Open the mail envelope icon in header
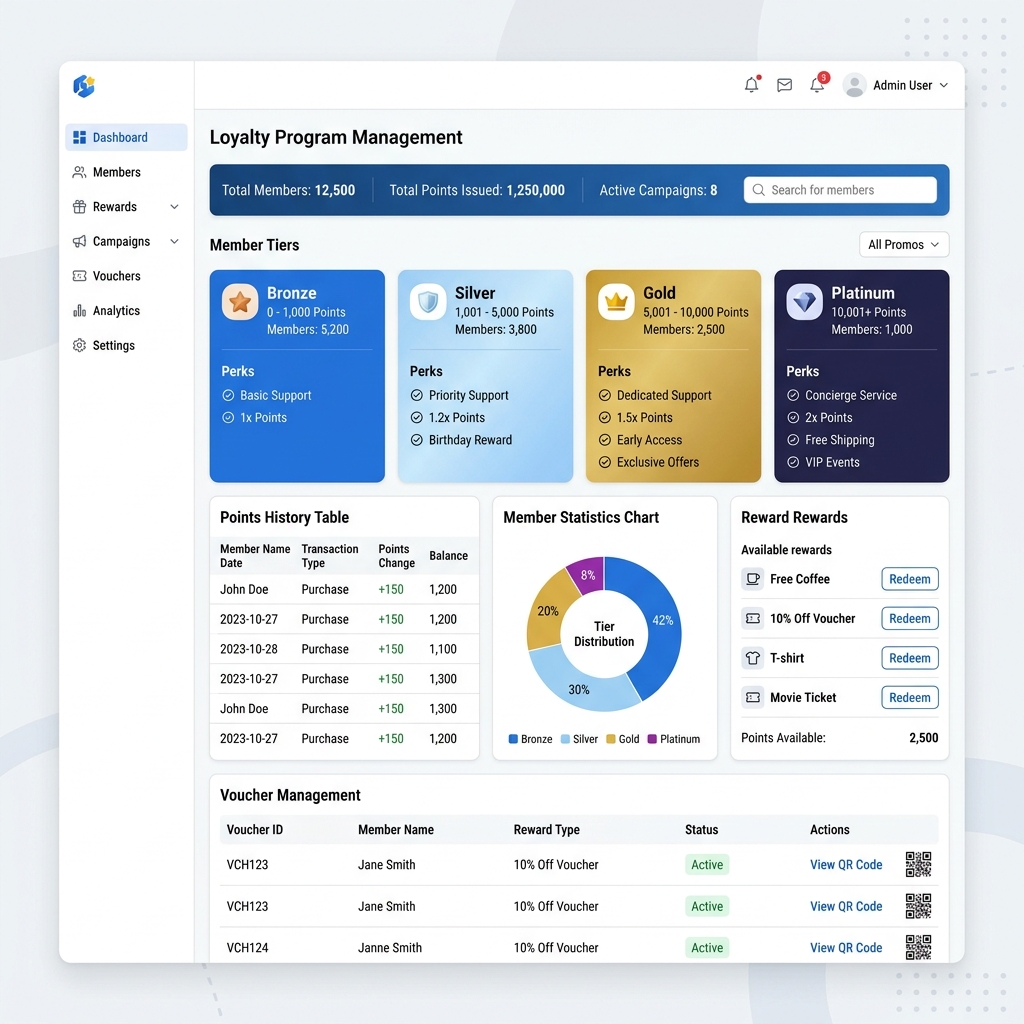This screenshot has height=1024, width=1024. 784,85
